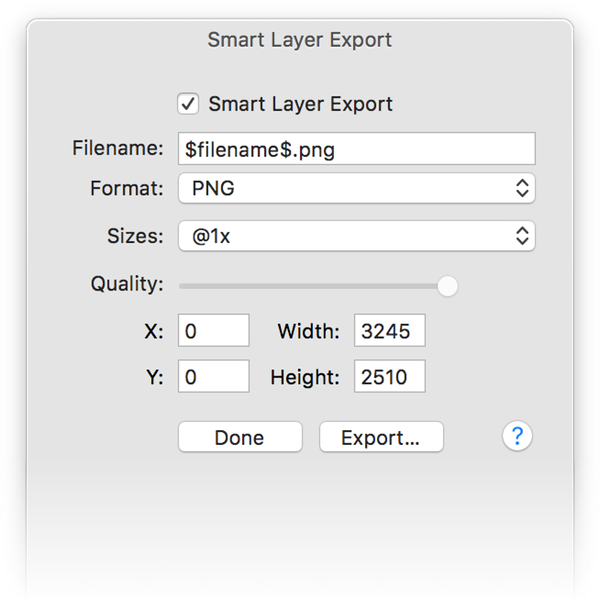Click the Export… button

click(380, 437)
